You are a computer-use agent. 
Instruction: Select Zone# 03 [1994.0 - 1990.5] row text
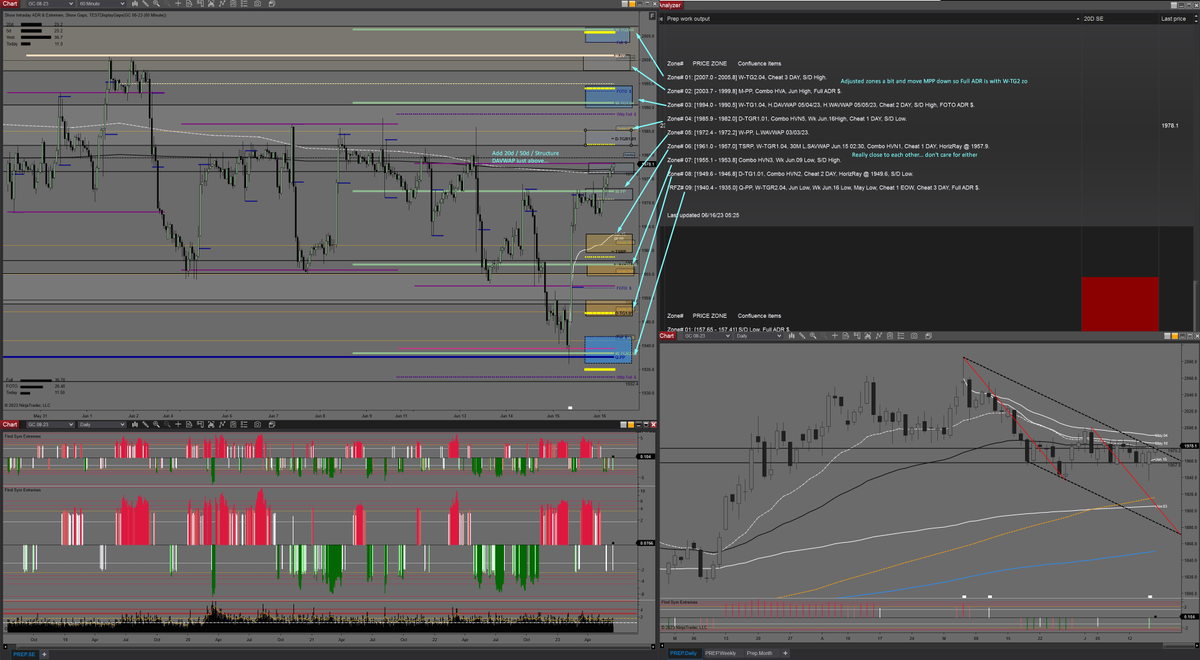pyautogui.click(x=821, y=105)
